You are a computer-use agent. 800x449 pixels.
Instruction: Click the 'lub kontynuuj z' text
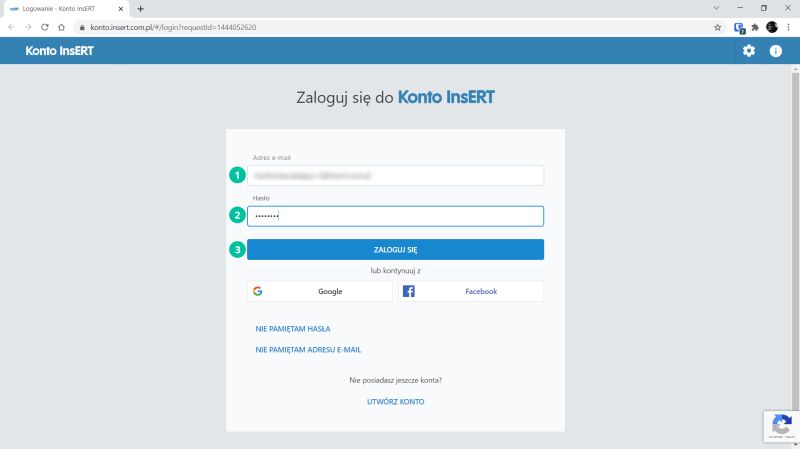(395, 271)
